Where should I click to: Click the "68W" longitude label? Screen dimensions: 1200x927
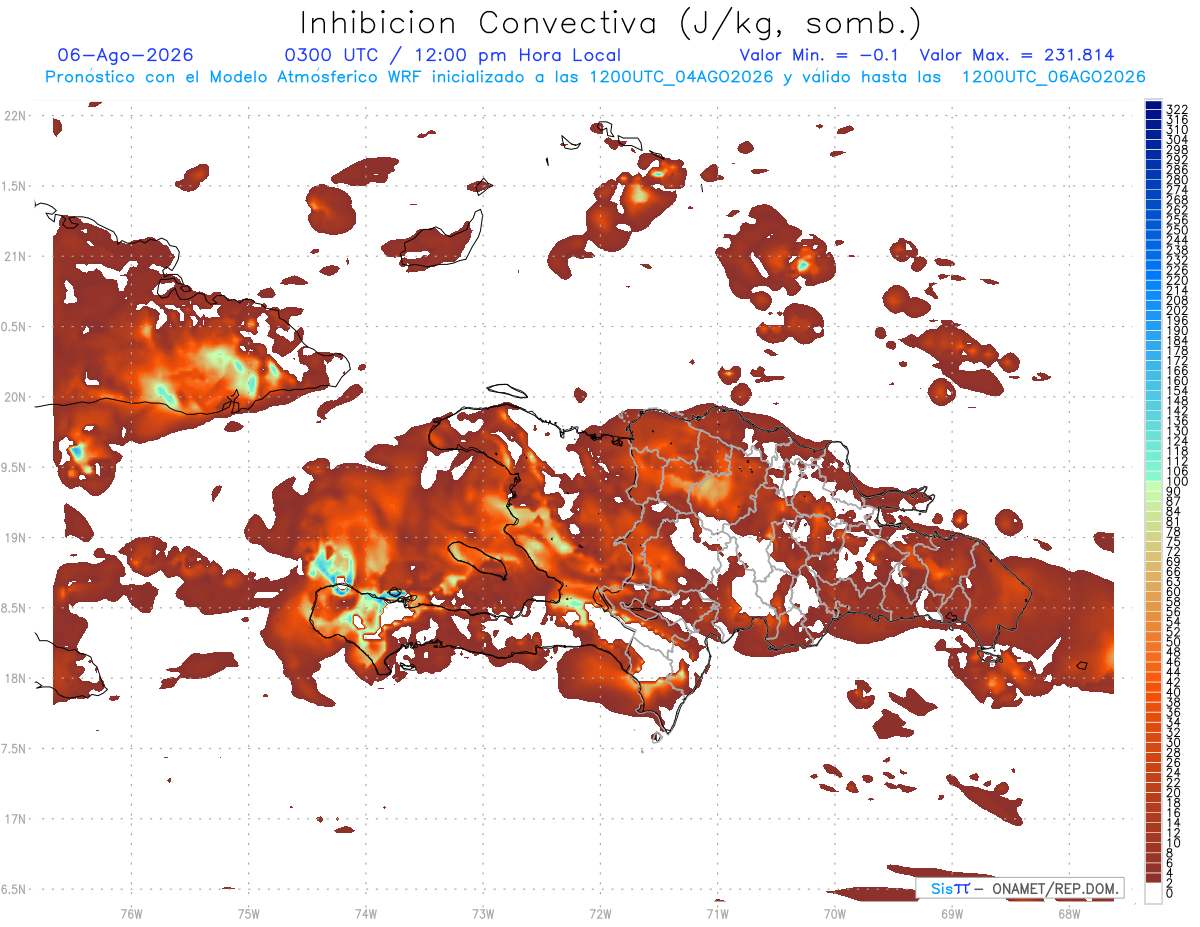[x=1069, y=913]
